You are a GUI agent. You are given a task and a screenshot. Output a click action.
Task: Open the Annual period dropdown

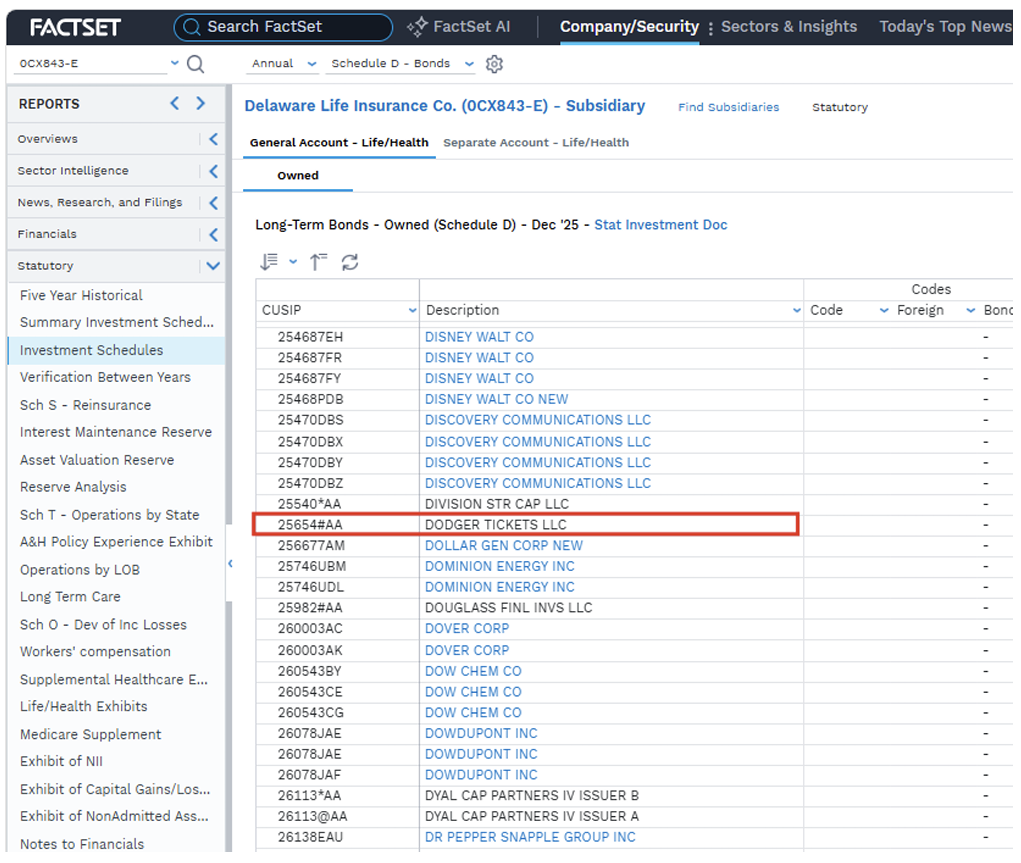(283, 63)
